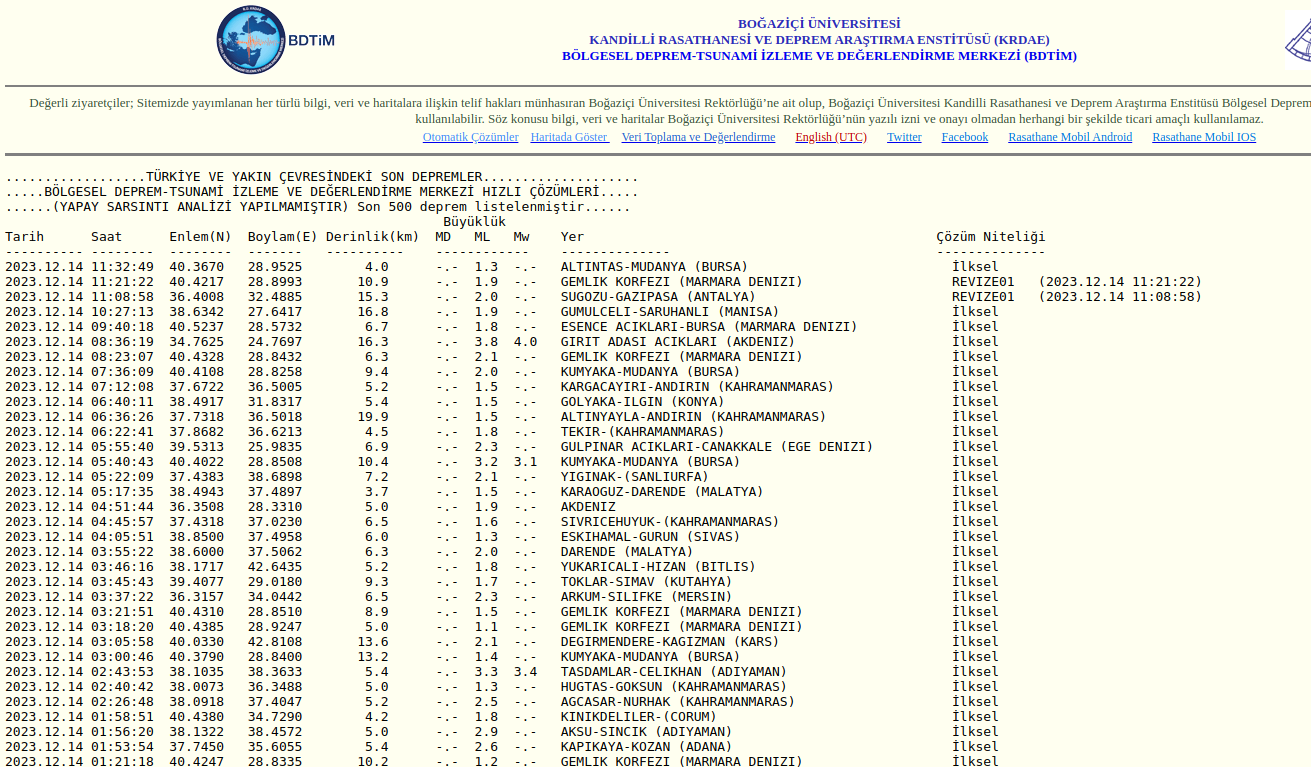
Task: Click the Boğaziçi Üniversitesi heading text
Action: [819, 24]
